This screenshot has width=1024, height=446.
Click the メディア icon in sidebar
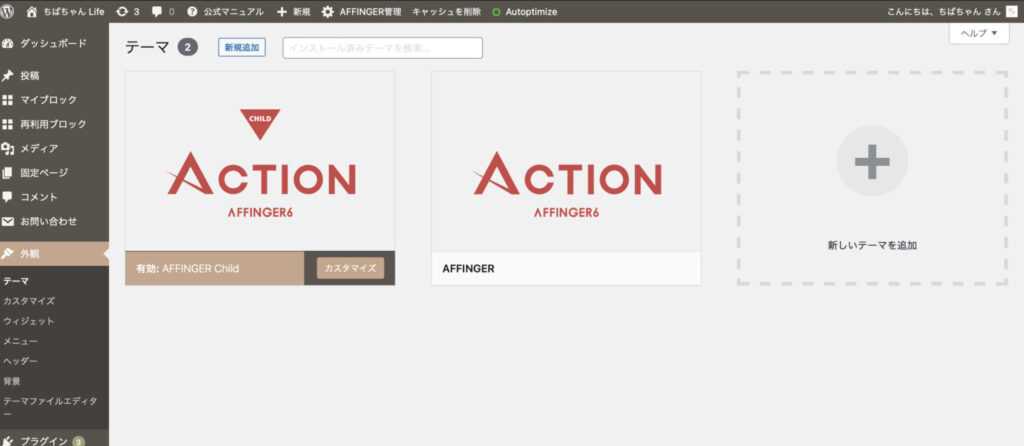pos(8,148)
